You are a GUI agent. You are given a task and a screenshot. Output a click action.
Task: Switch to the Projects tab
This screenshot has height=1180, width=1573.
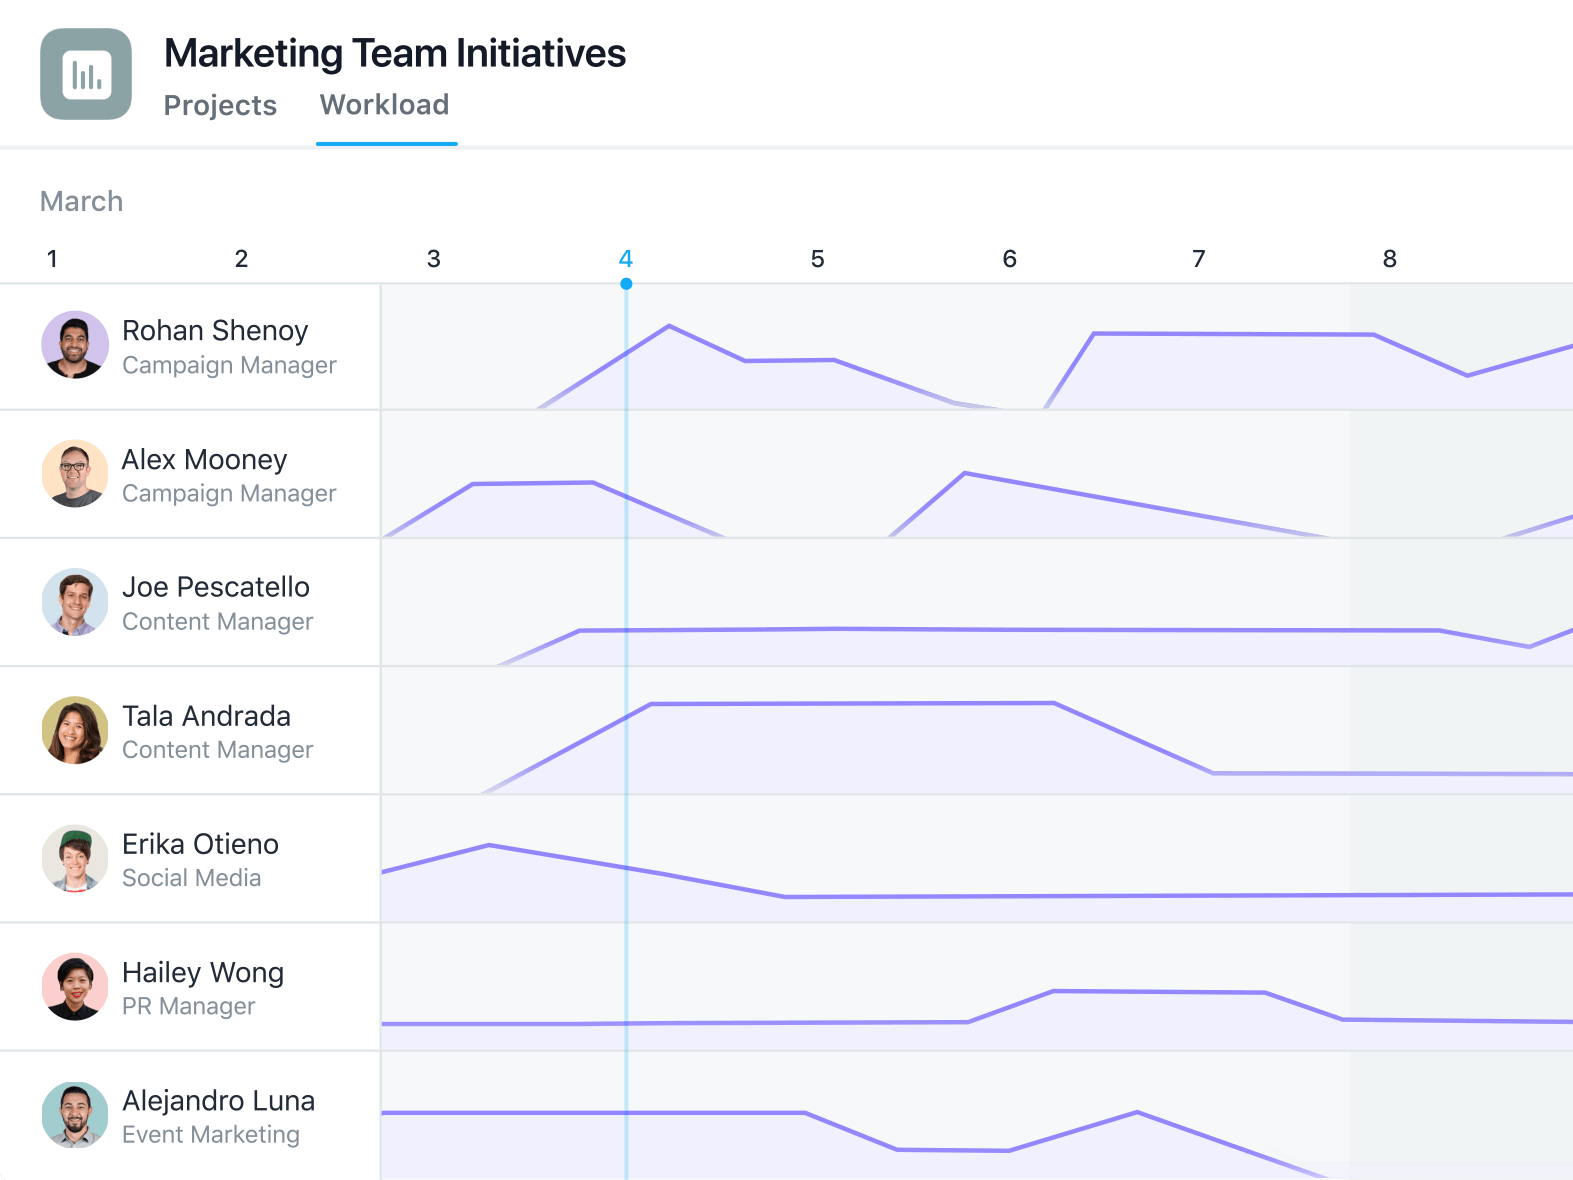tap(220, 105)
